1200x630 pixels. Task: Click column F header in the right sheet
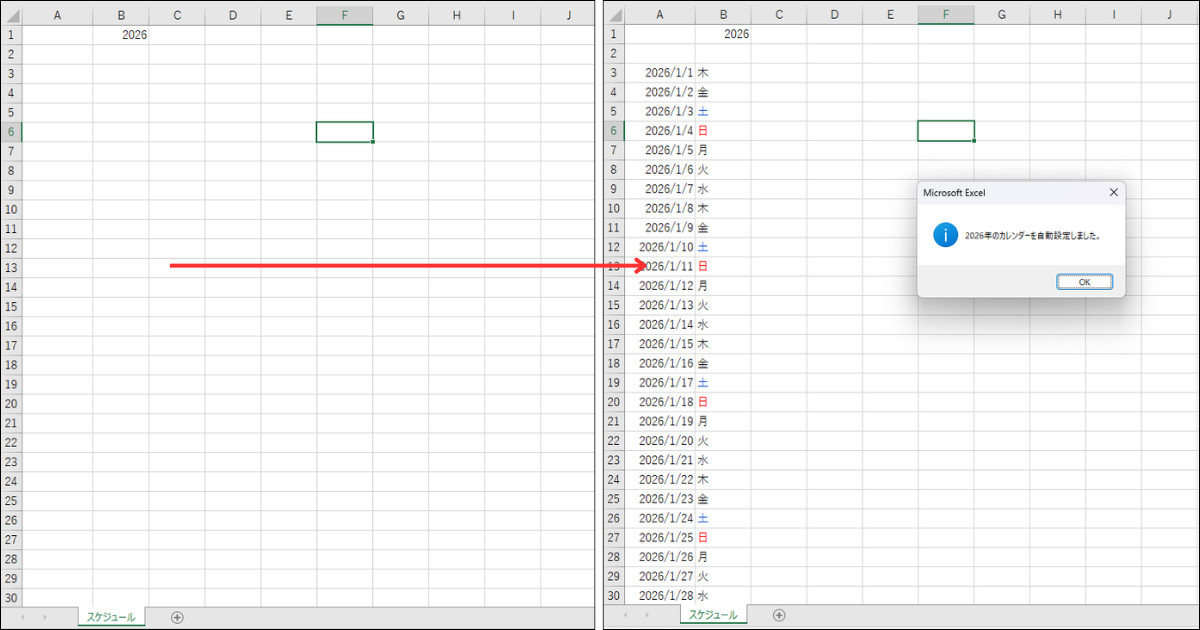[x=946, y=15]
